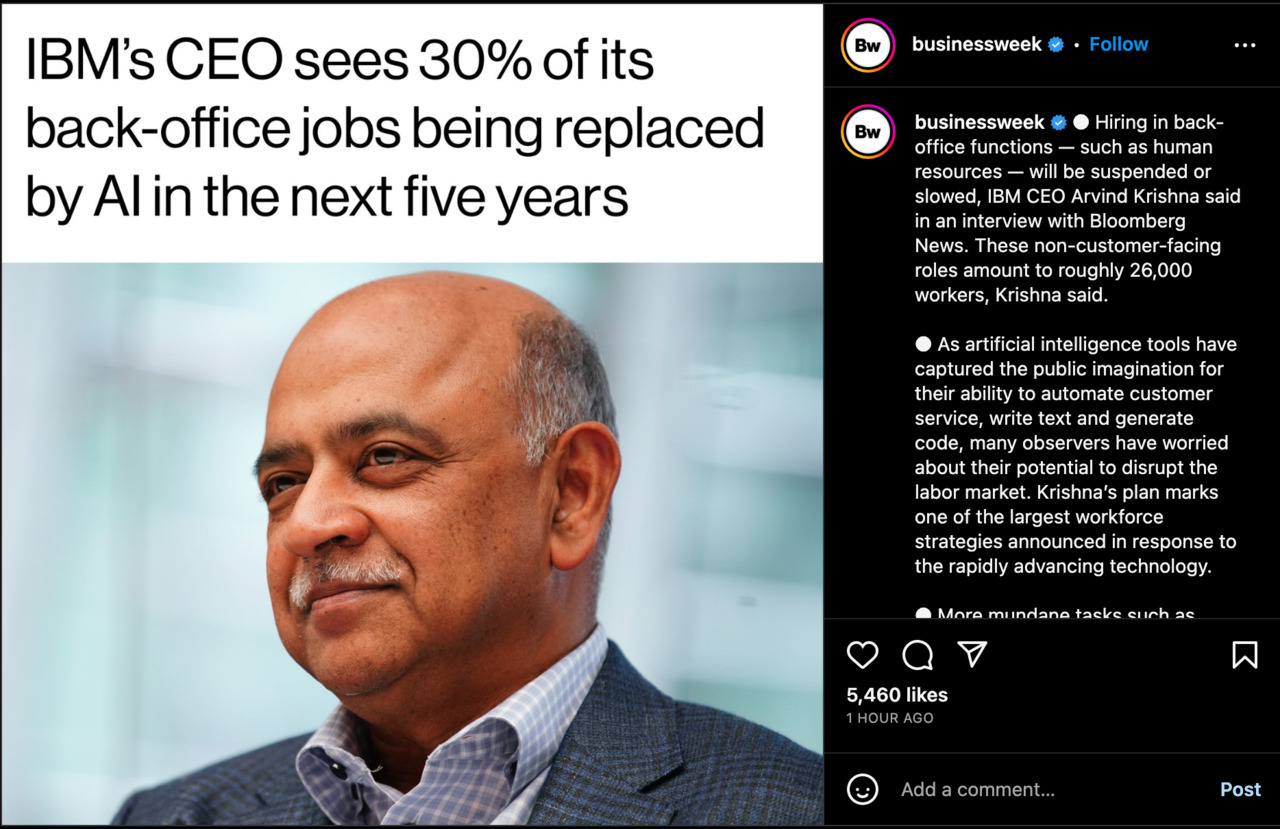Viewport: 1280px width, 829px height.
Task: Post your comment
Action: 1240,789
